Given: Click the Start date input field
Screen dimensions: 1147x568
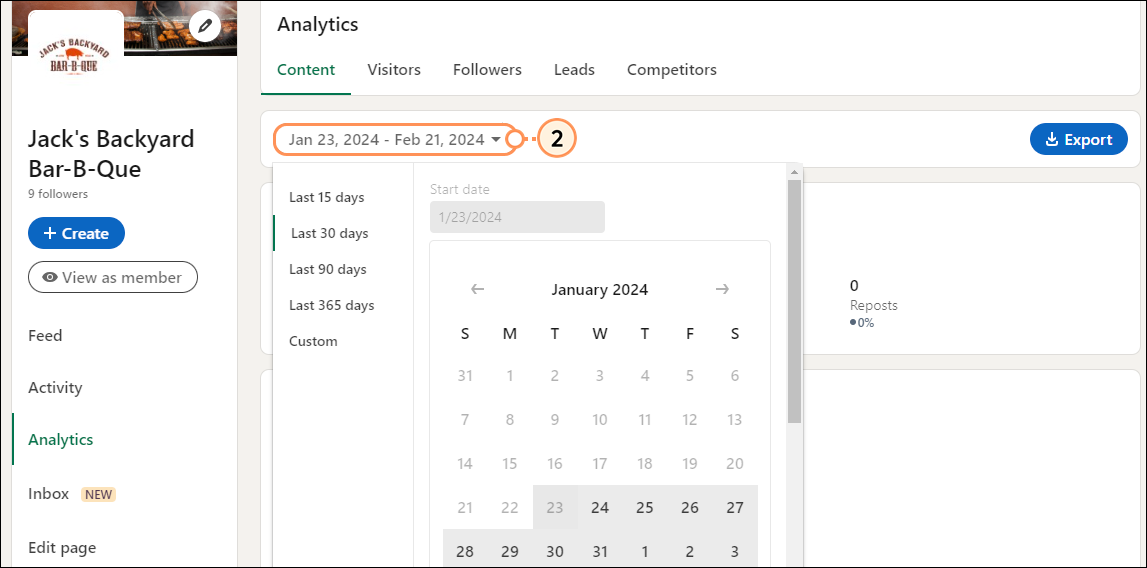Looking at the screenshot, I should pos(517,217).
